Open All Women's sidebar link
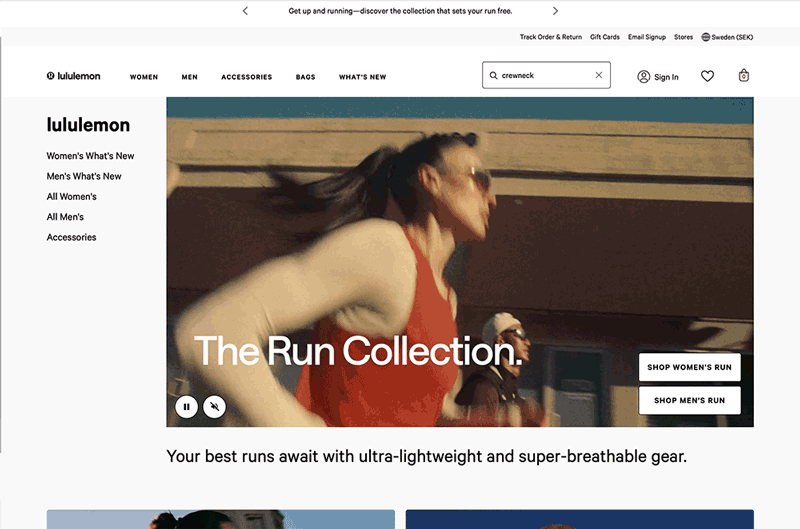Image resolution: width=800 pixels, height=529 pixels. [x=71, y=196]
